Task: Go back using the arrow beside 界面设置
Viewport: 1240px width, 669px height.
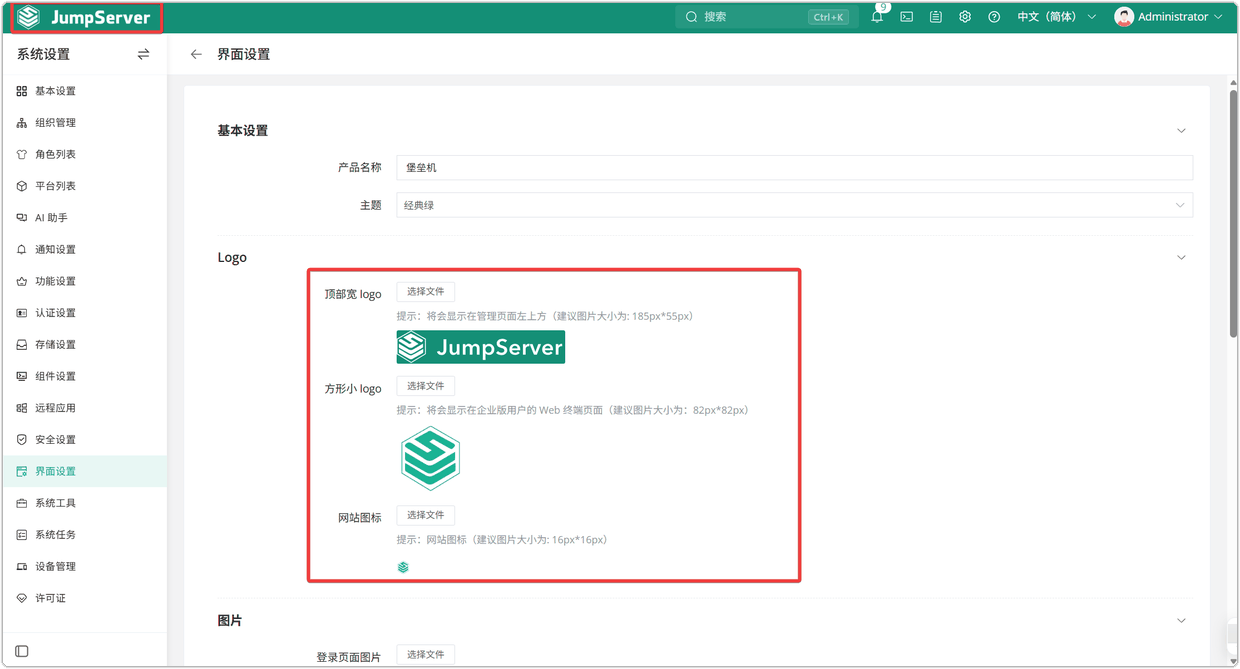Action: tap(196, 54)
